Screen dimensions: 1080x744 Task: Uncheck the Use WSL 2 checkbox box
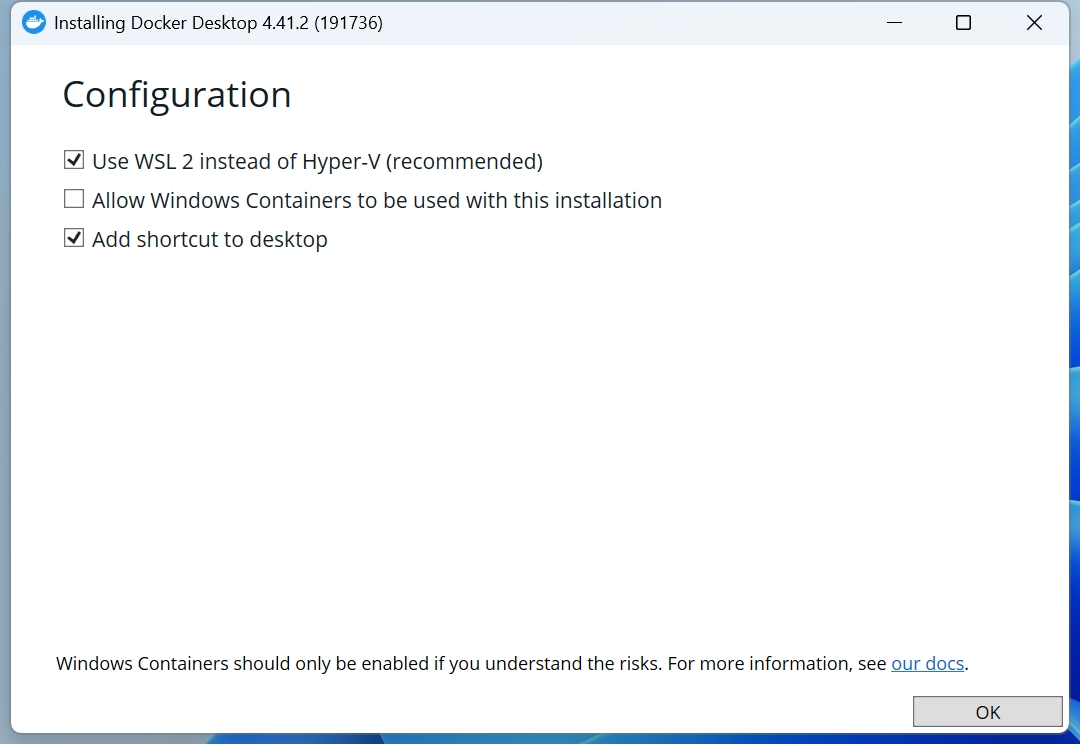coord(74,160)
